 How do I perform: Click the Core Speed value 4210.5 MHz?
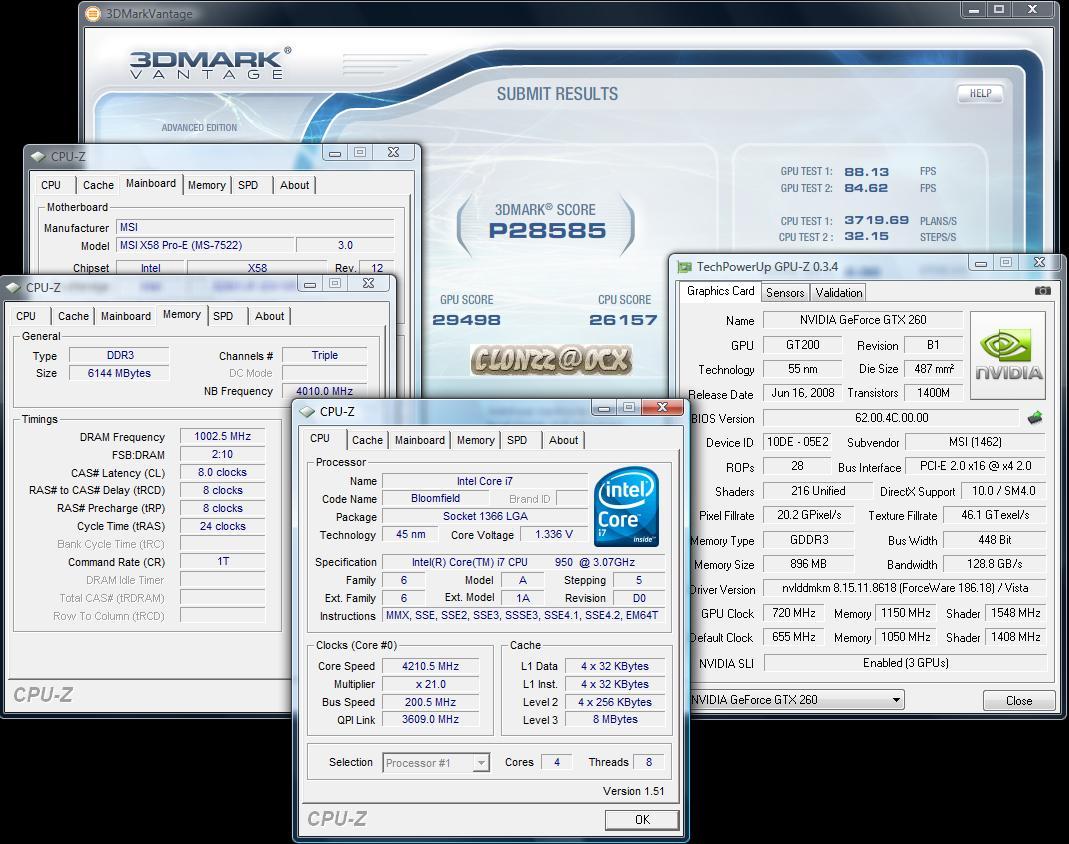(430, 666)
